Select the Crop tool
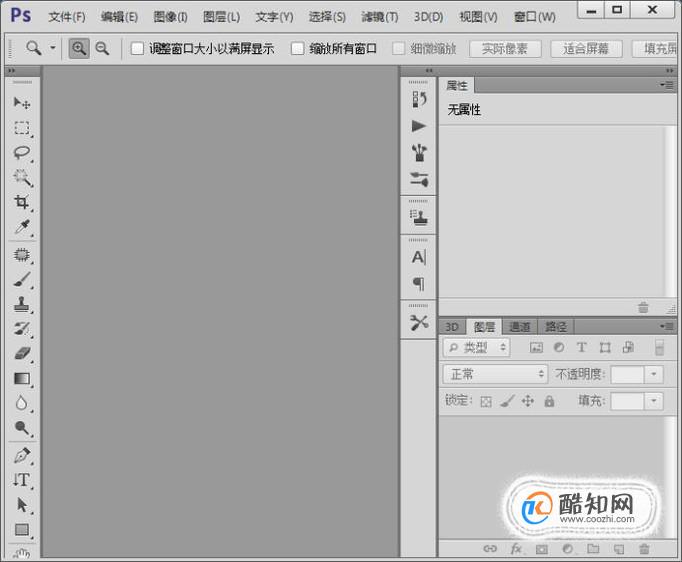 pos(22,202)
